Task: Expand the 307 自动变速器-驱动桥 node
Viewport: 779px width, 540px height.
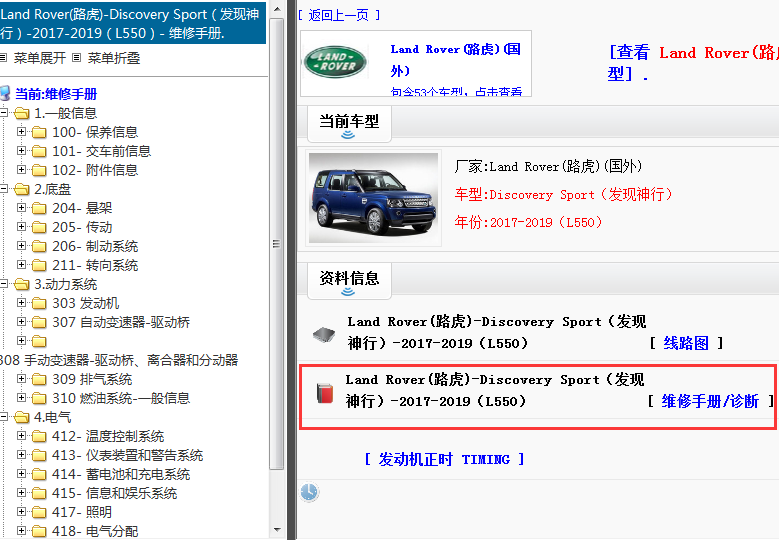Action: (x=21, y=322)
